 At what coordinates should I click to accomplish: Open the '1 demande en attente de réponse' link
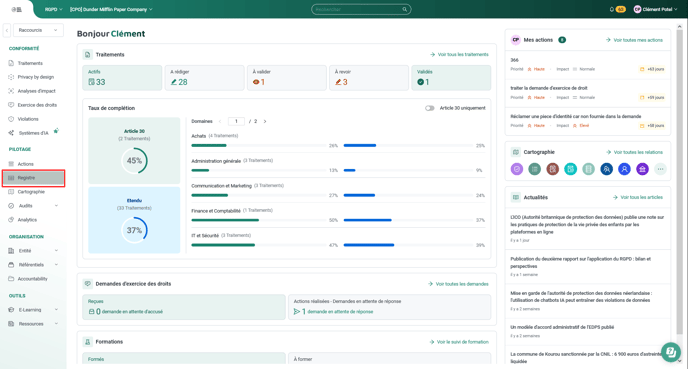(333, 312)
